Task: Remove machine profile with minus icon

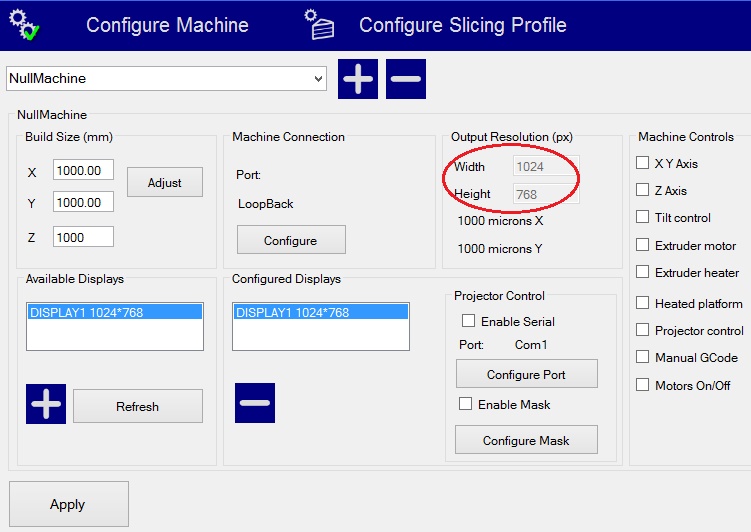Action: click(x=405, y=79)
